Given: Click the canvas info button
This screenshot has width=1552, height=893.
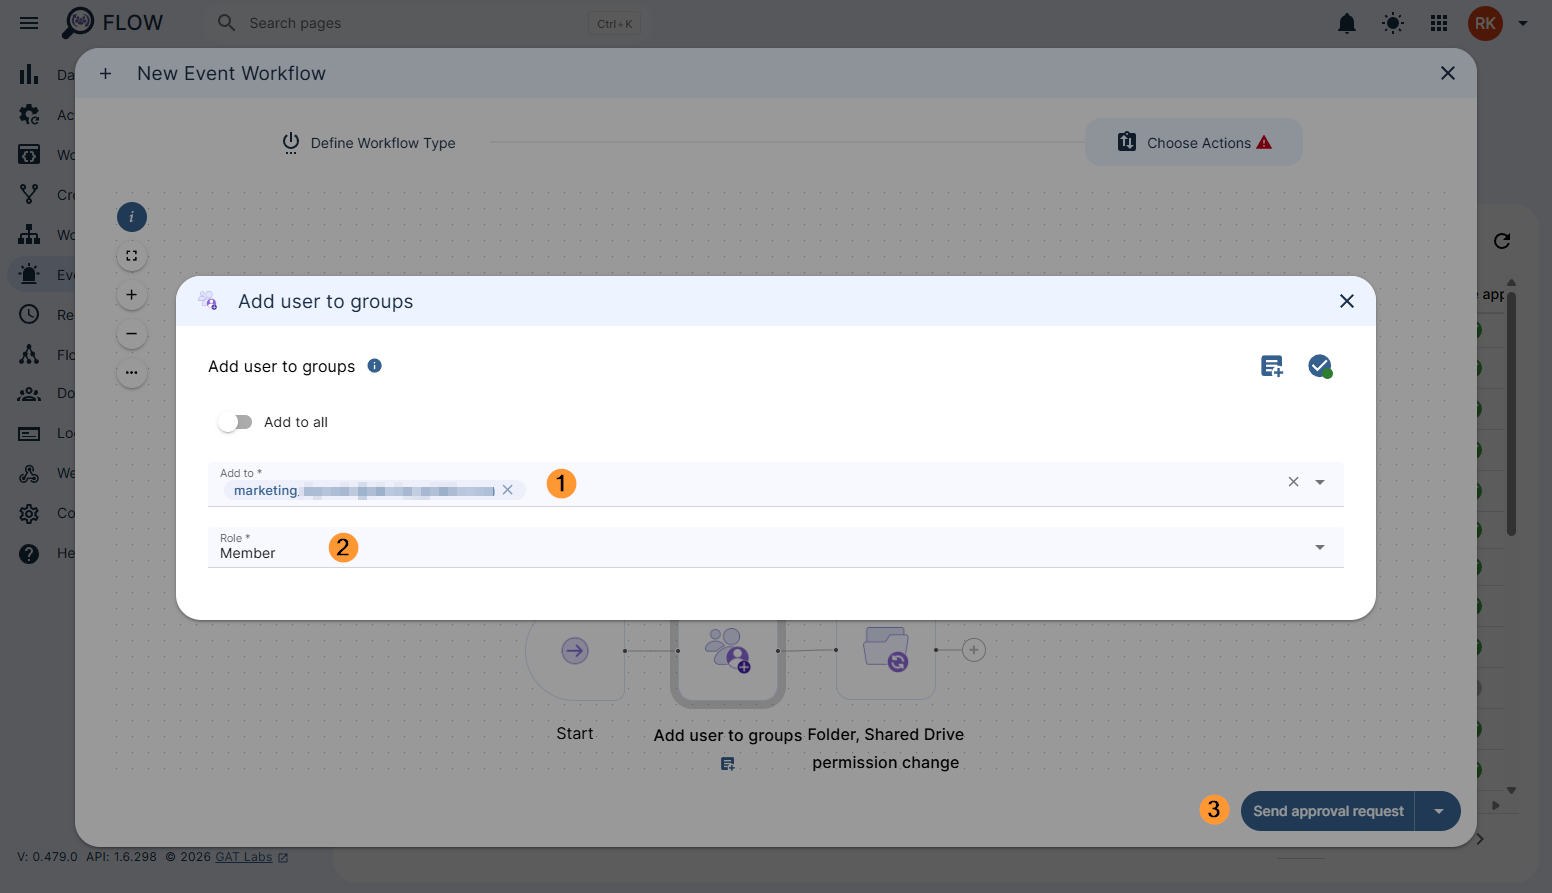Looking at the screenshot, I should click(x=132, y=217).
